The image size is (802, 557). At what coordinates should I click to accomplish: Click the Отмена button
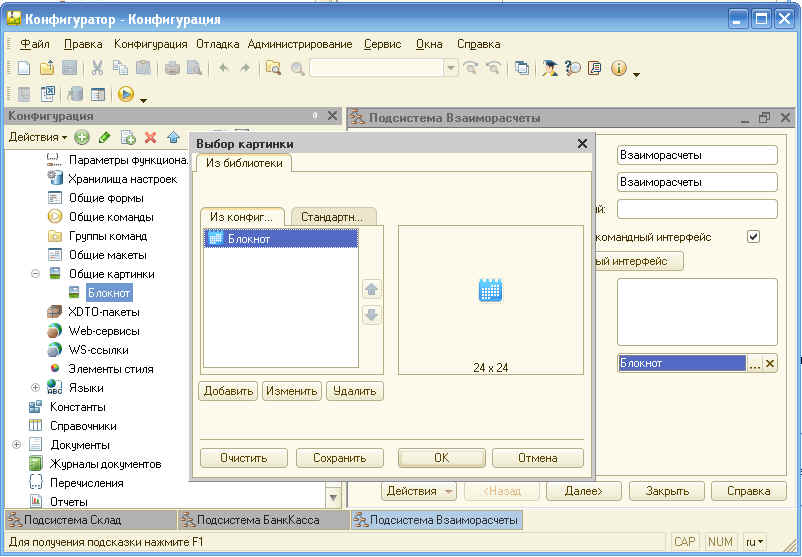[538, 458]
